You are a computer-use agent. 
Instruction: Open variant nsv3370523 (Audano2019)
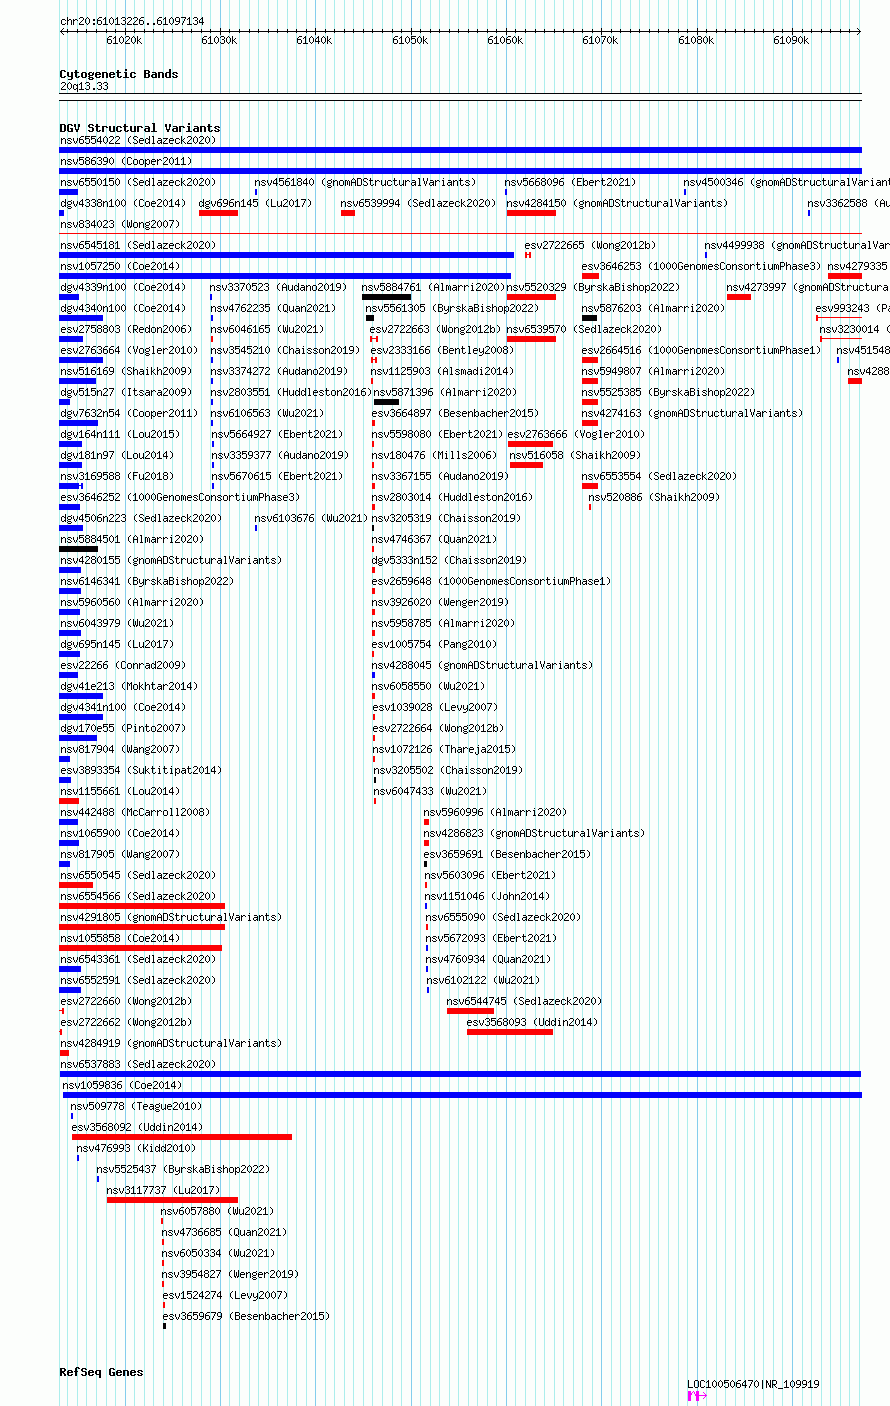coord(279,287)
